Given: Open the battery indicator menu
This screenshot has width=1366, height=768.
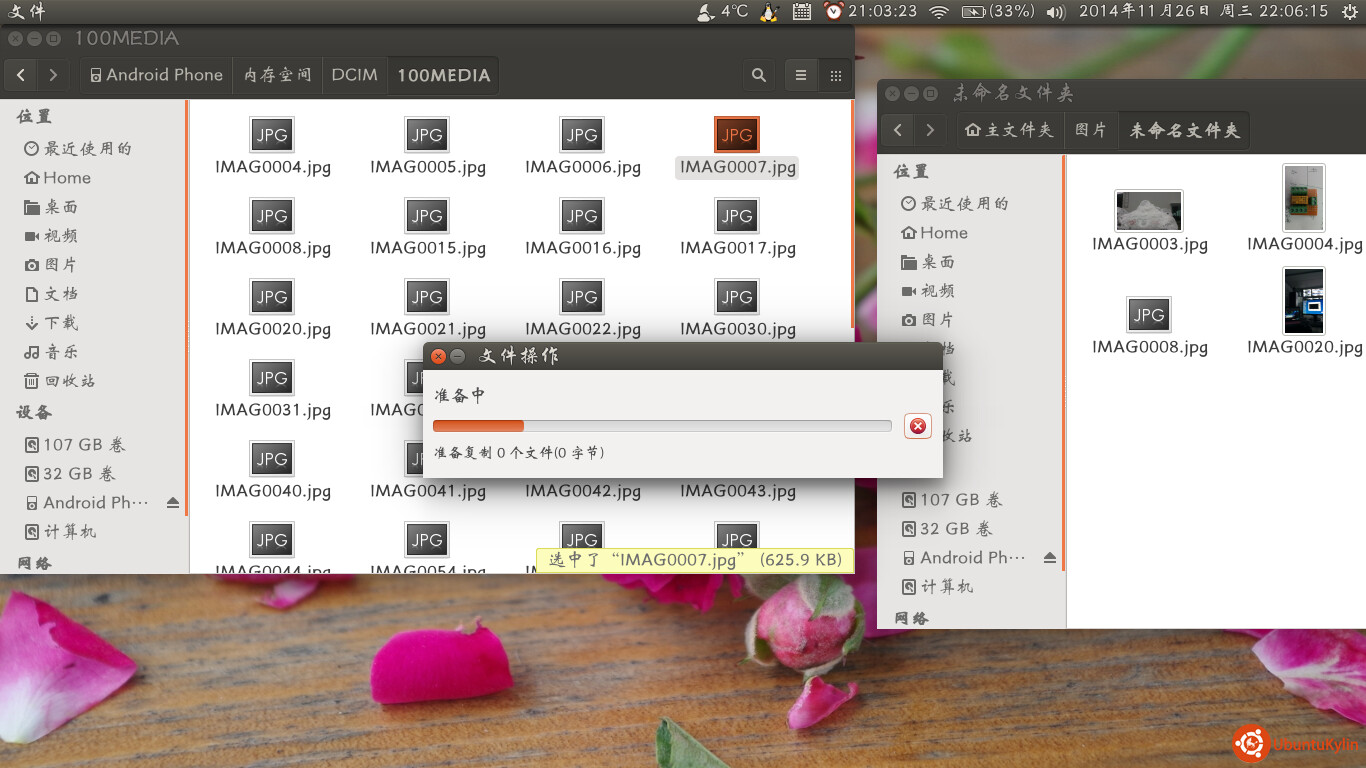Looking at the screenshot, I should pyautogui.click(x=998, y=12).
